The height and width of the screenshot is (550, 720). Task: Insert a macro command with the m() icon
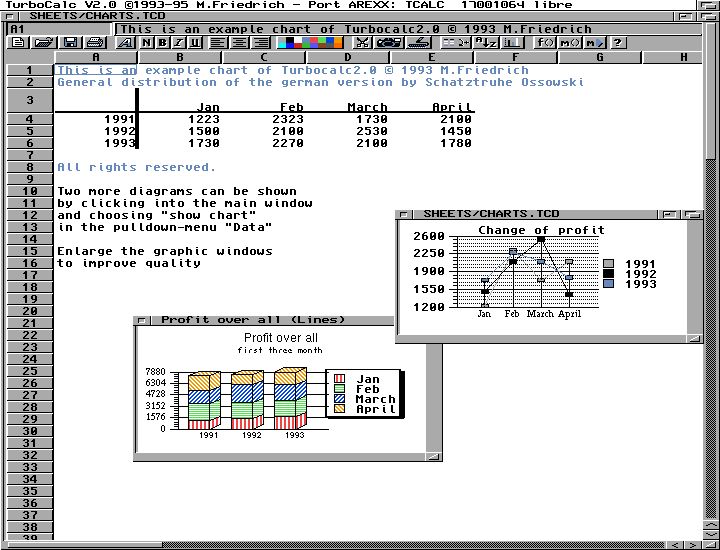point(570,43)
